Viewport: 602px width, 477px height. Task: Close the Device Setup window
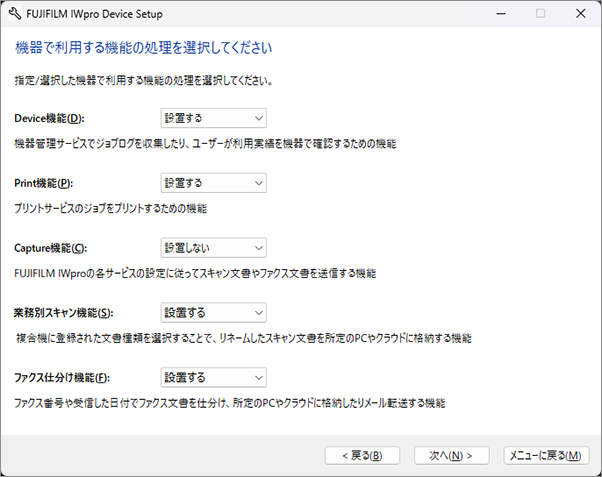point(580,14)
